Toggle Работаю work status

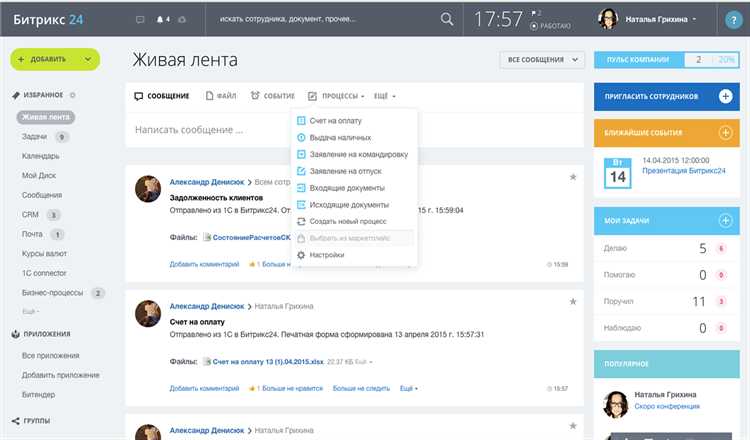pyautogui.click(x=551, y=26)
